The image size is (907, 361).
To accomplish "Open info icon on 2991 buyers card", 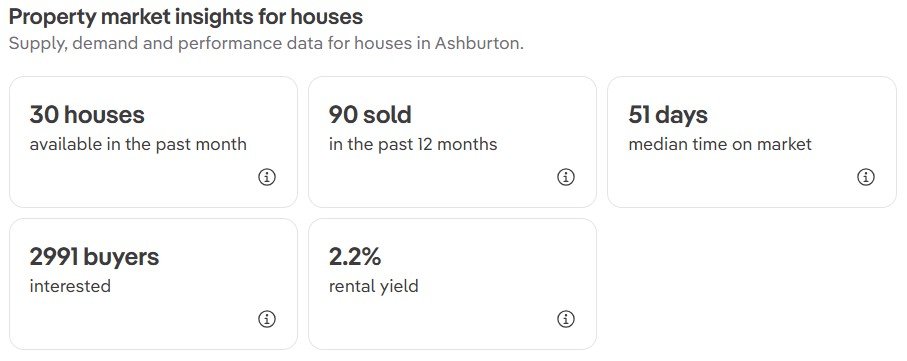I will click(267, 319).
